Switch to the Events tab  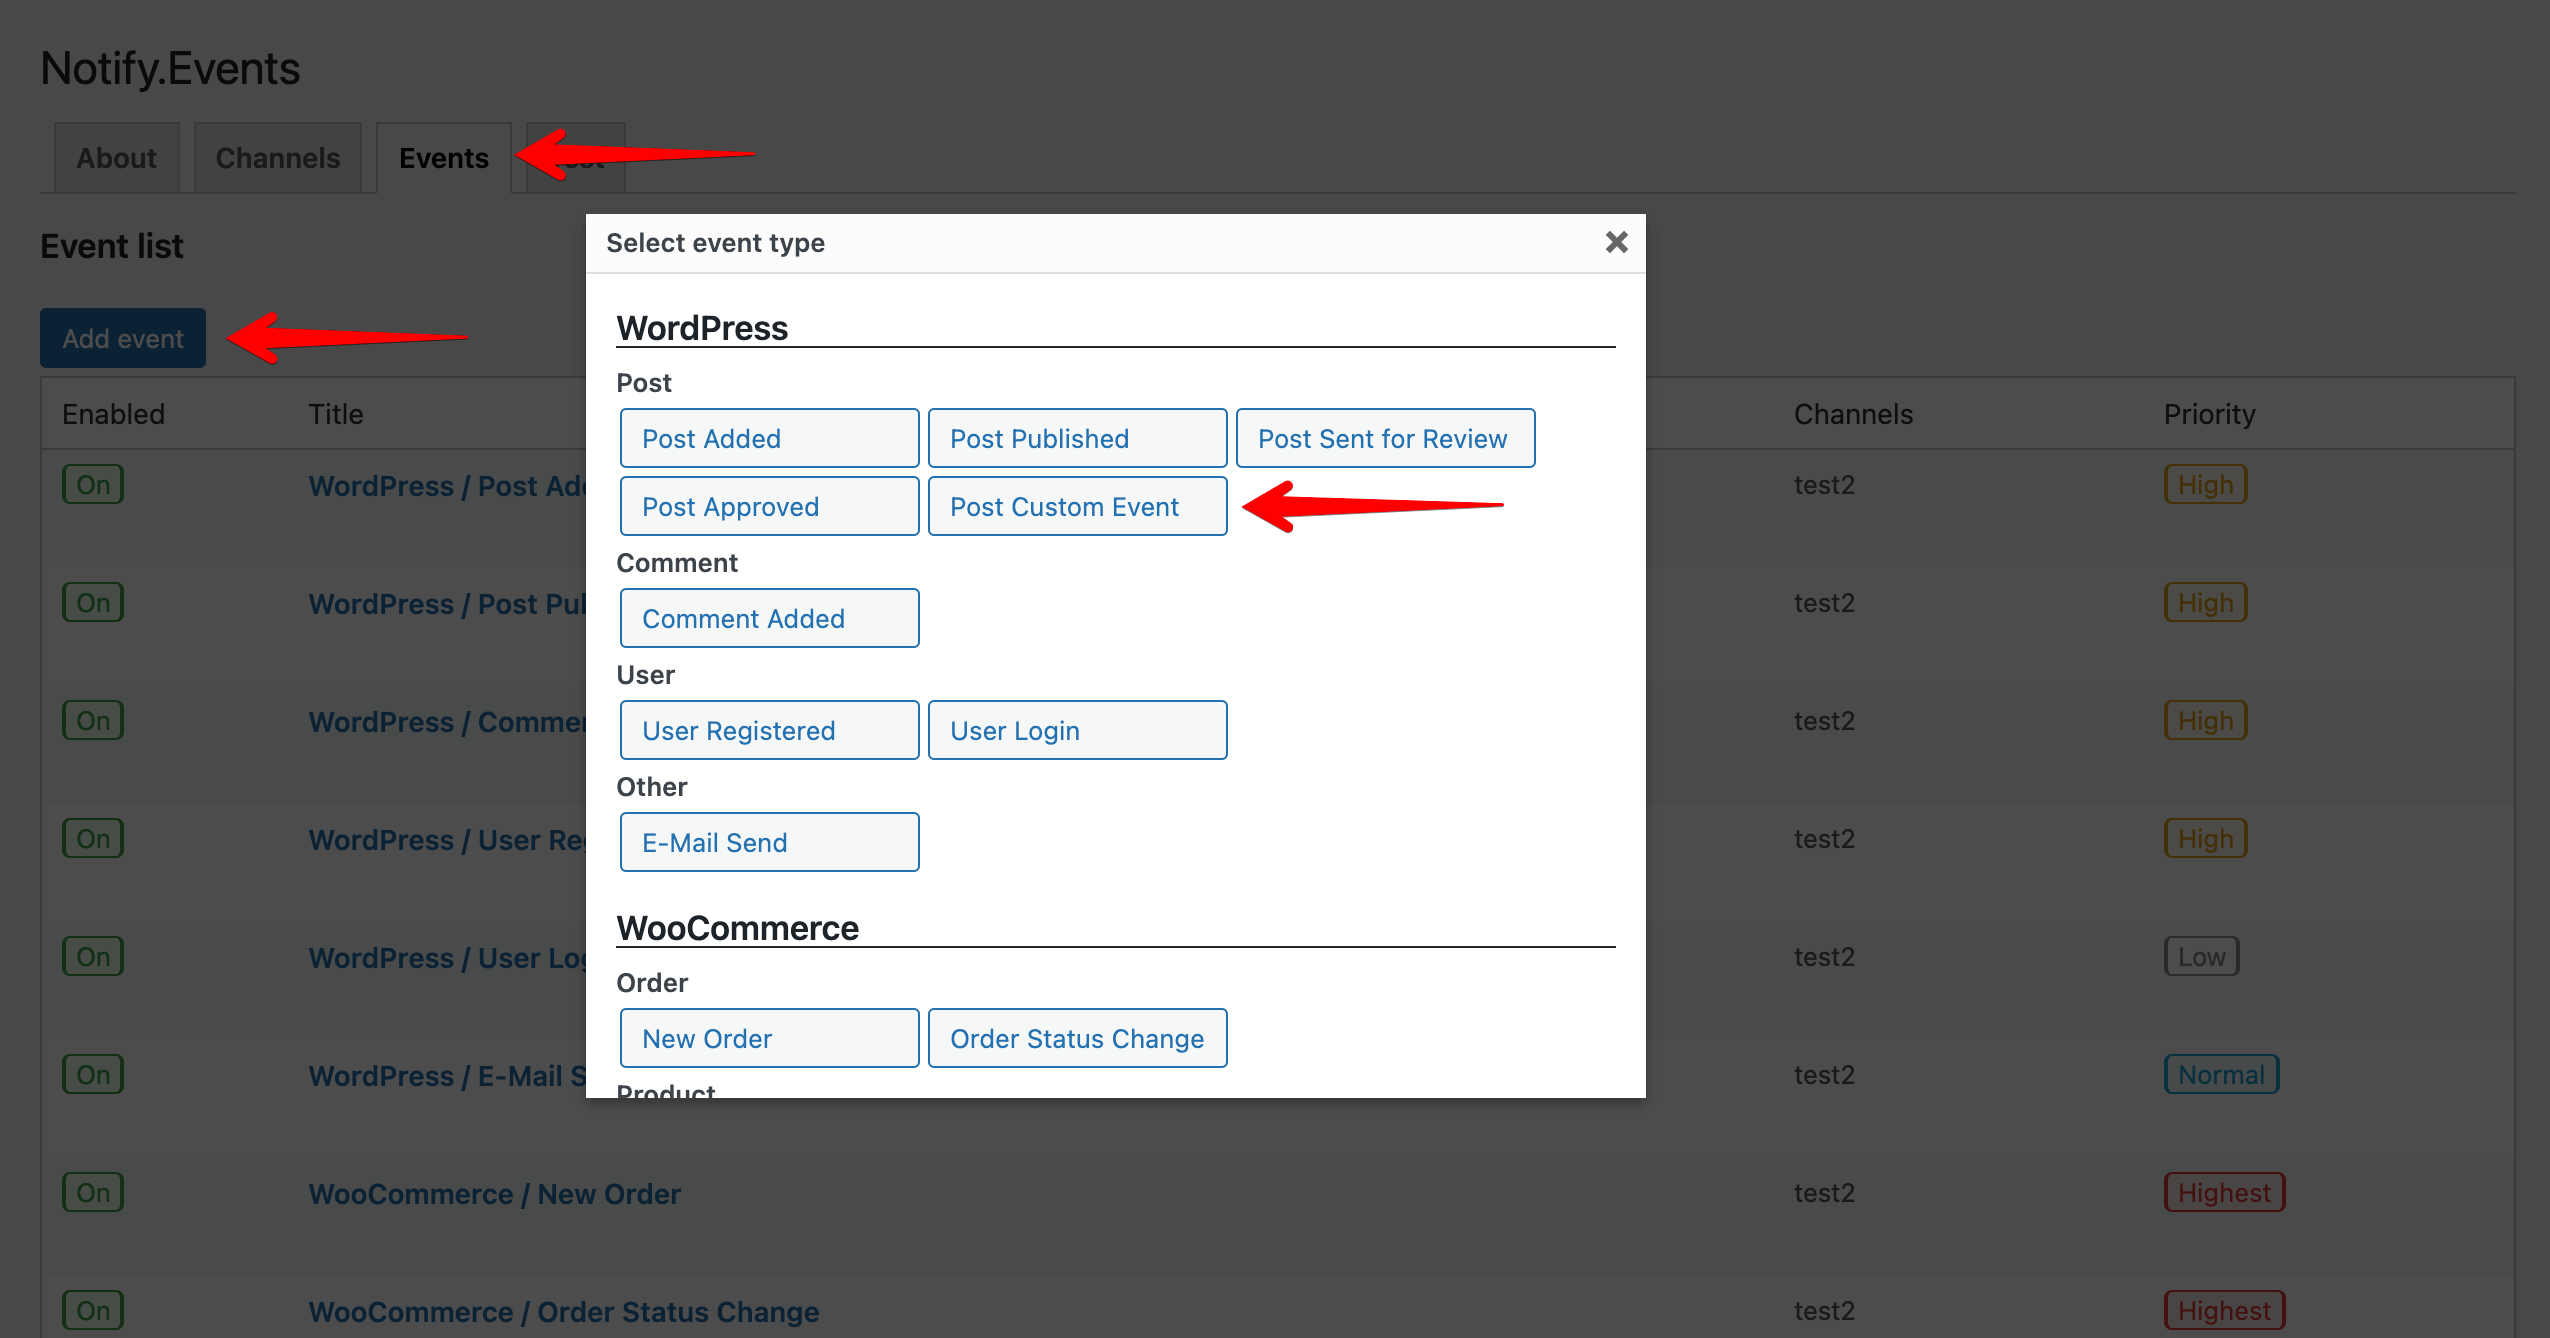click(442, 157)
